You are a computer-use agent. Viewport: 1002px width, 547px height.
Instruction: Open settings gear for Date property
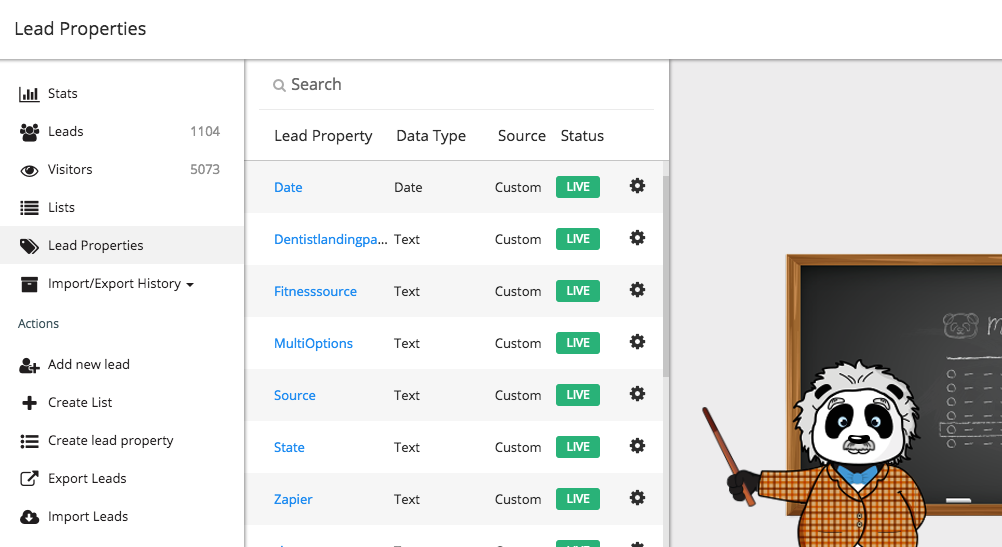tap(637, 186)
